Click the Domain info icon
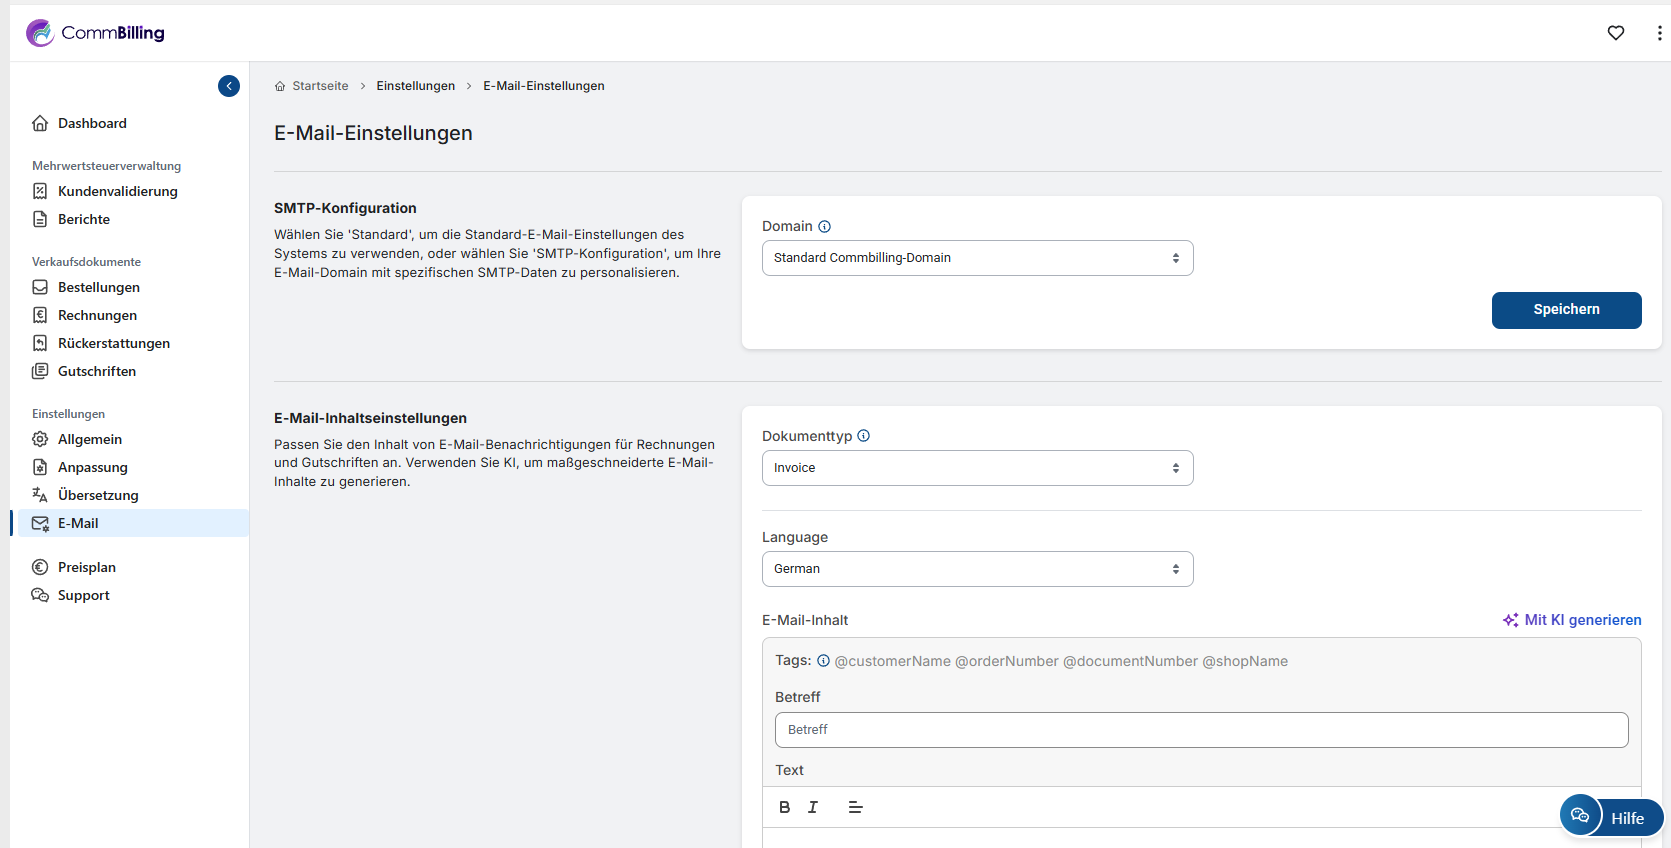The image size is (1671, 848). (824, 227)
